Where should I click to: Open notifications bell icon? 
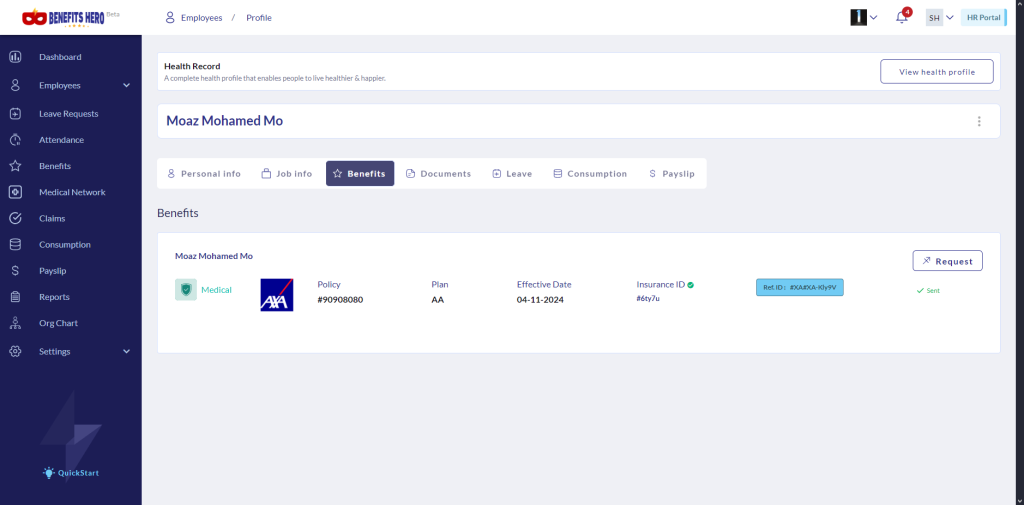click(902, 17)
